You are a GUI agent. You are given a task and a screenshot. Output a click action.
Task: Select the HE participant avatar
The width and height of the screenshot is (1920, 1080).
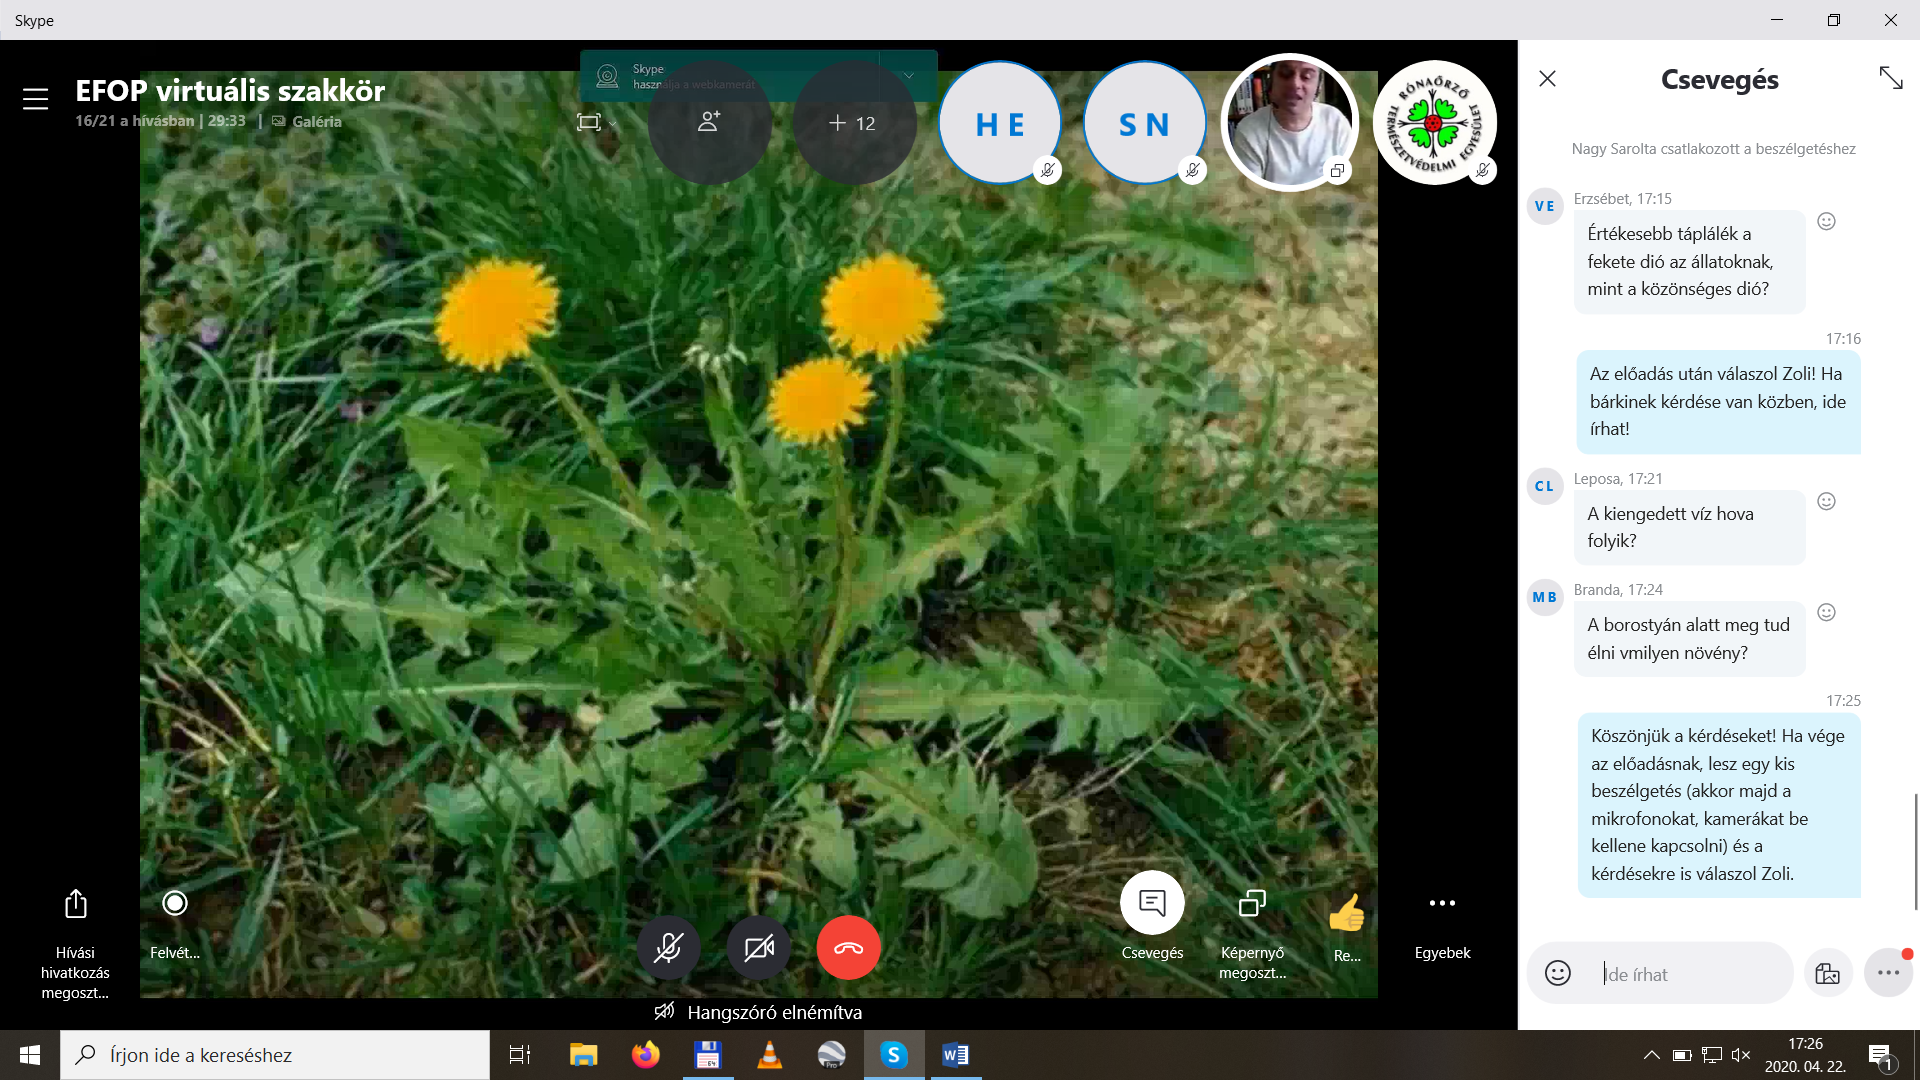click(1000, 123)
